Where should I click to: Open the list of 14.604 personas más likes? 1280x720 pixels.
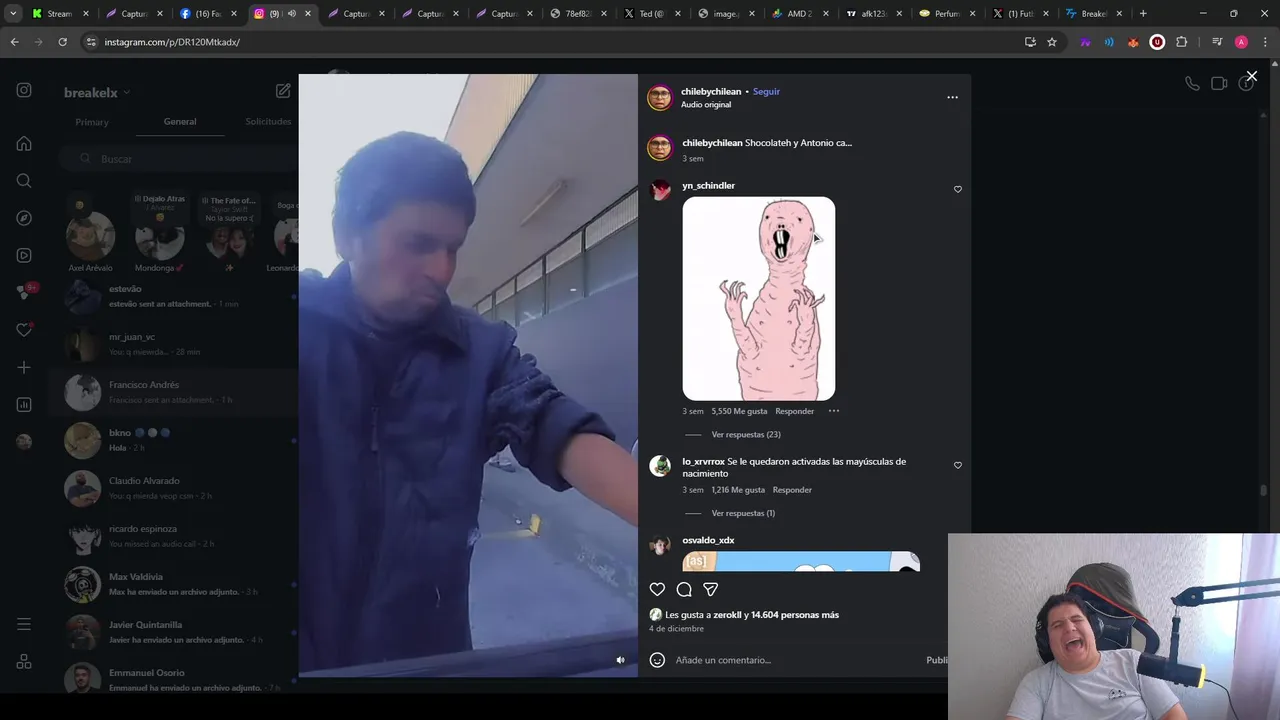coord(795,615)
